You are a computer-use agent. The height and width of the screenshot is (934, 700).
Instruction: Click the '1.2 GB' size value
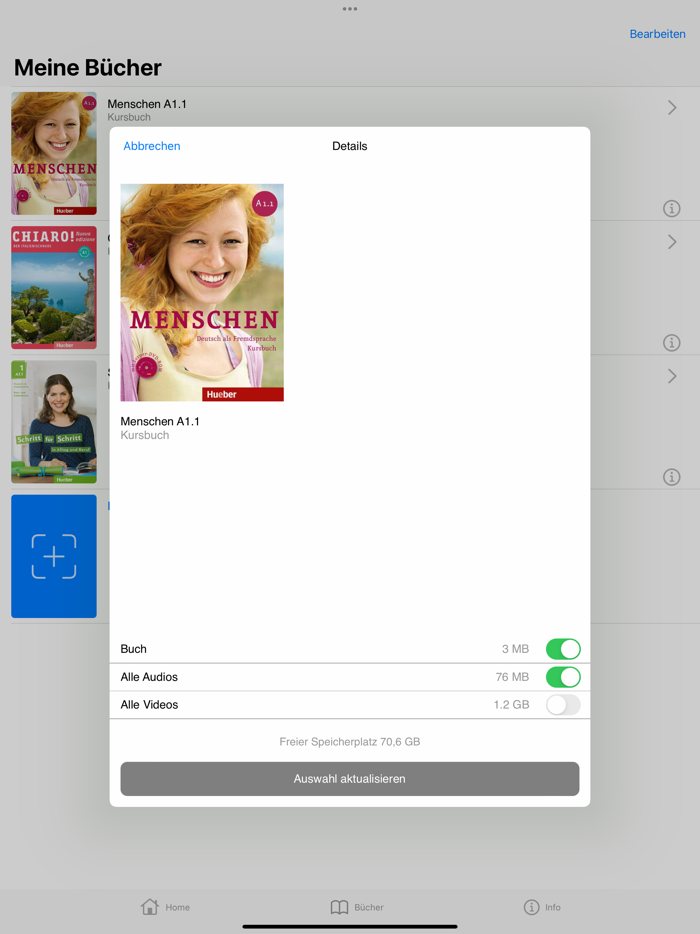pos(511,705)
